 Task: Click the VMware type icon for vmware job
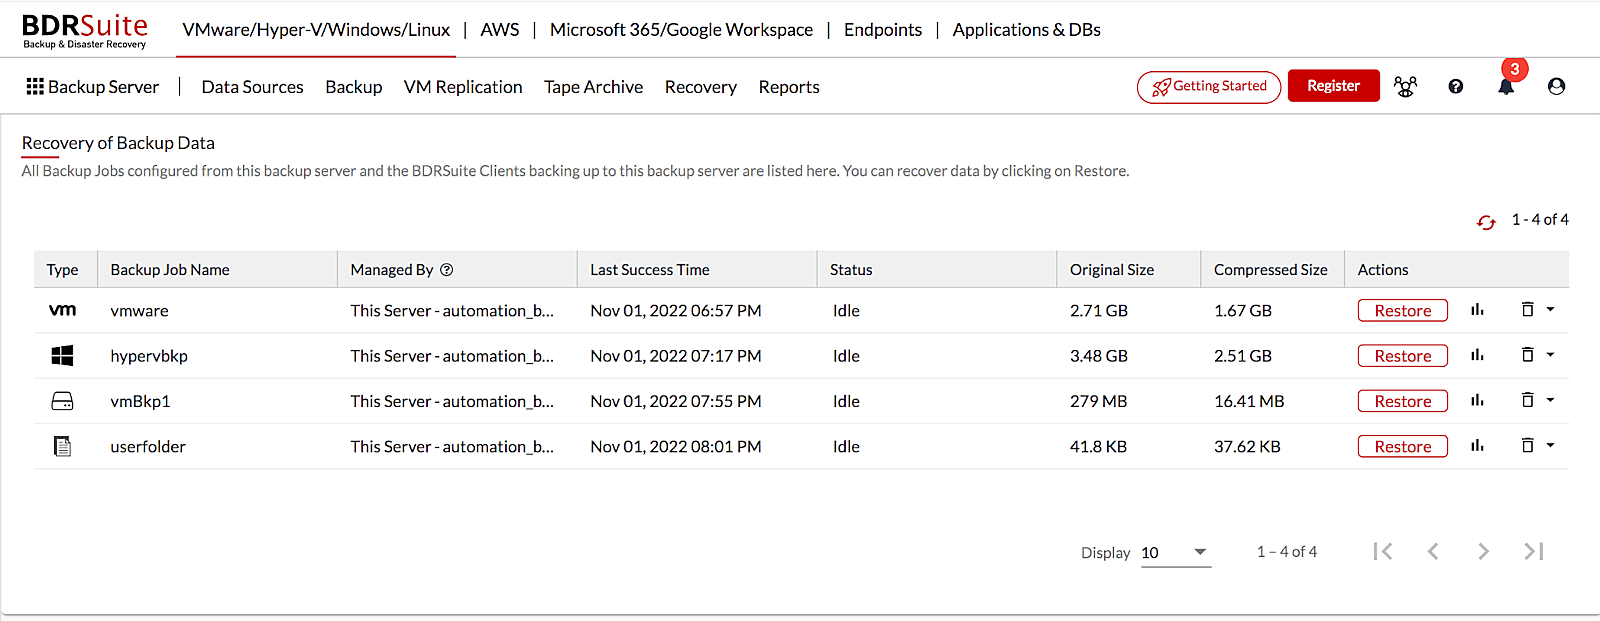pyautogui.click(x=62, y=310)
